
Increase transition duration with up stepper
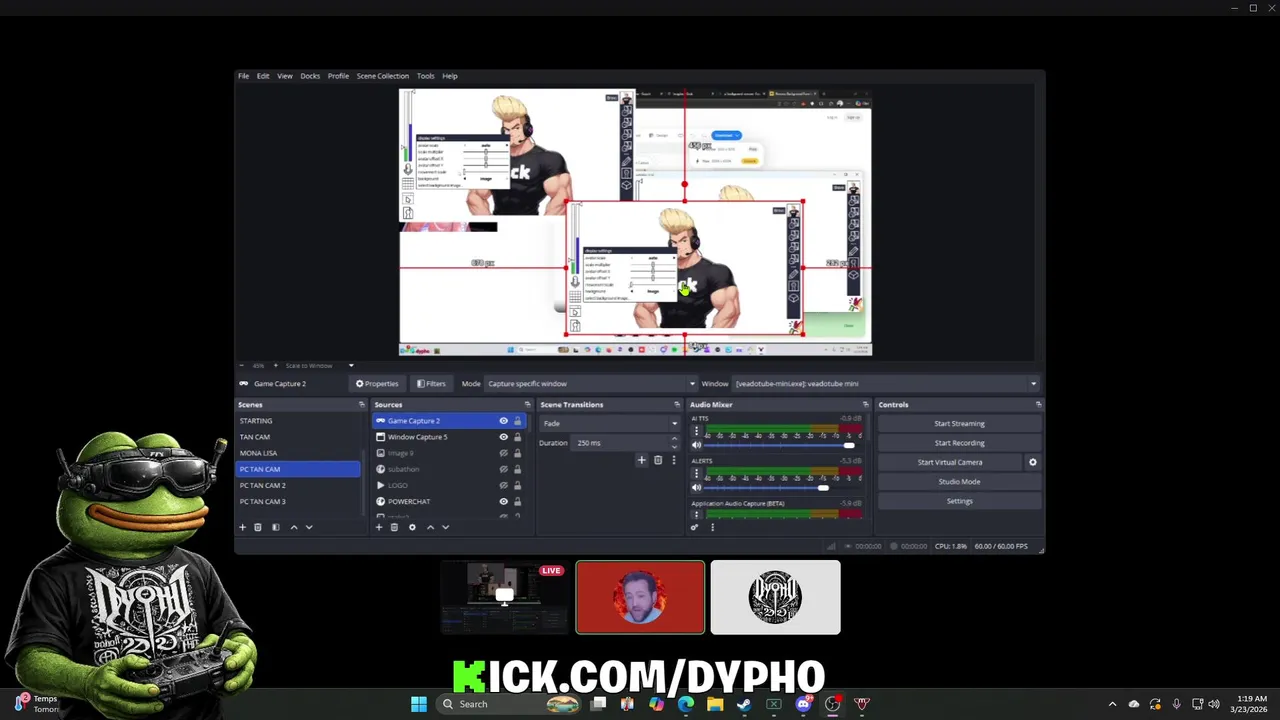coord(673,439)
